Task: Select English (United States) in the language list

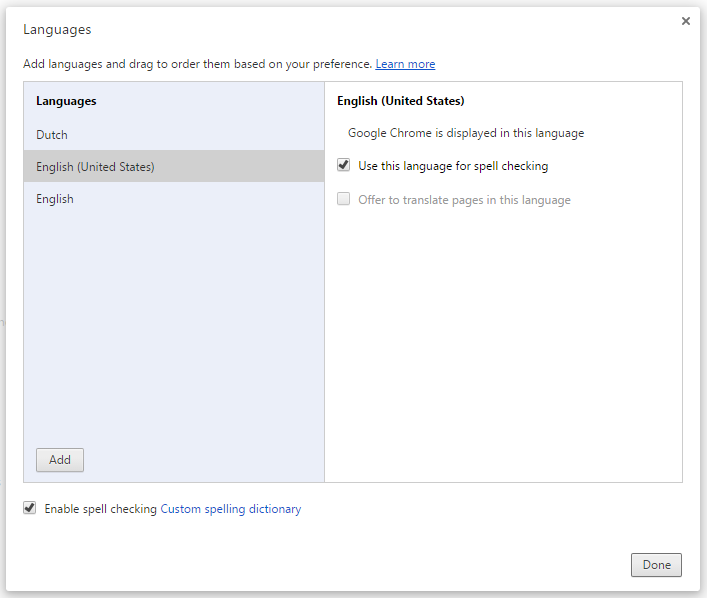Action: pos(95,167)
